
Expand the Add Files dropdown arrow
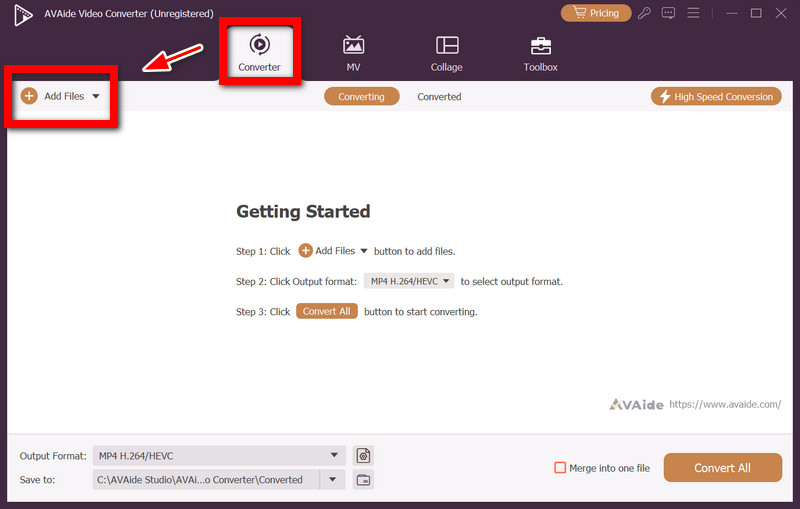tap(96, 96)
